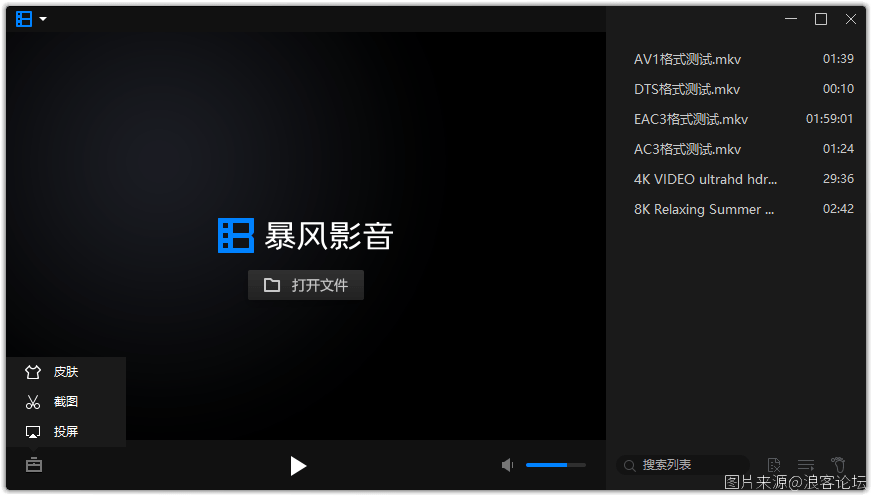Select the 4K VIDEO ultrahd hdr playlist item
872x496 pixels.
pos(743,179)
